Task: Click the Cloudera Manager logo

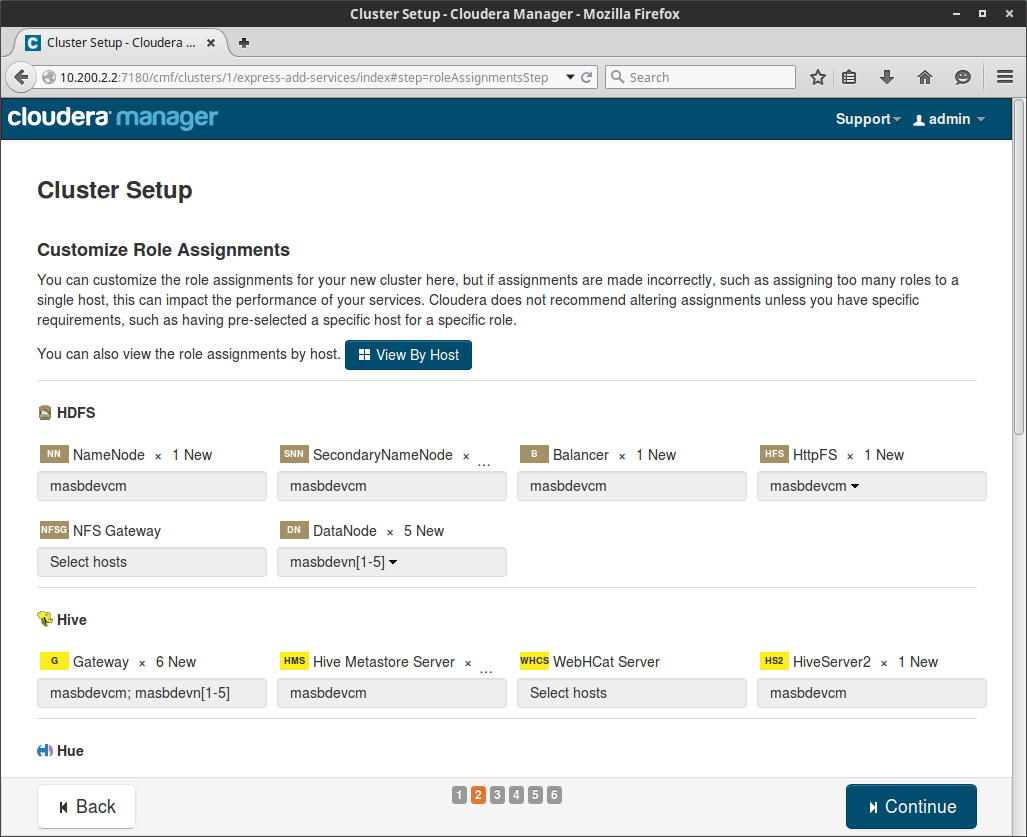Action: click(x=112, y=117)
